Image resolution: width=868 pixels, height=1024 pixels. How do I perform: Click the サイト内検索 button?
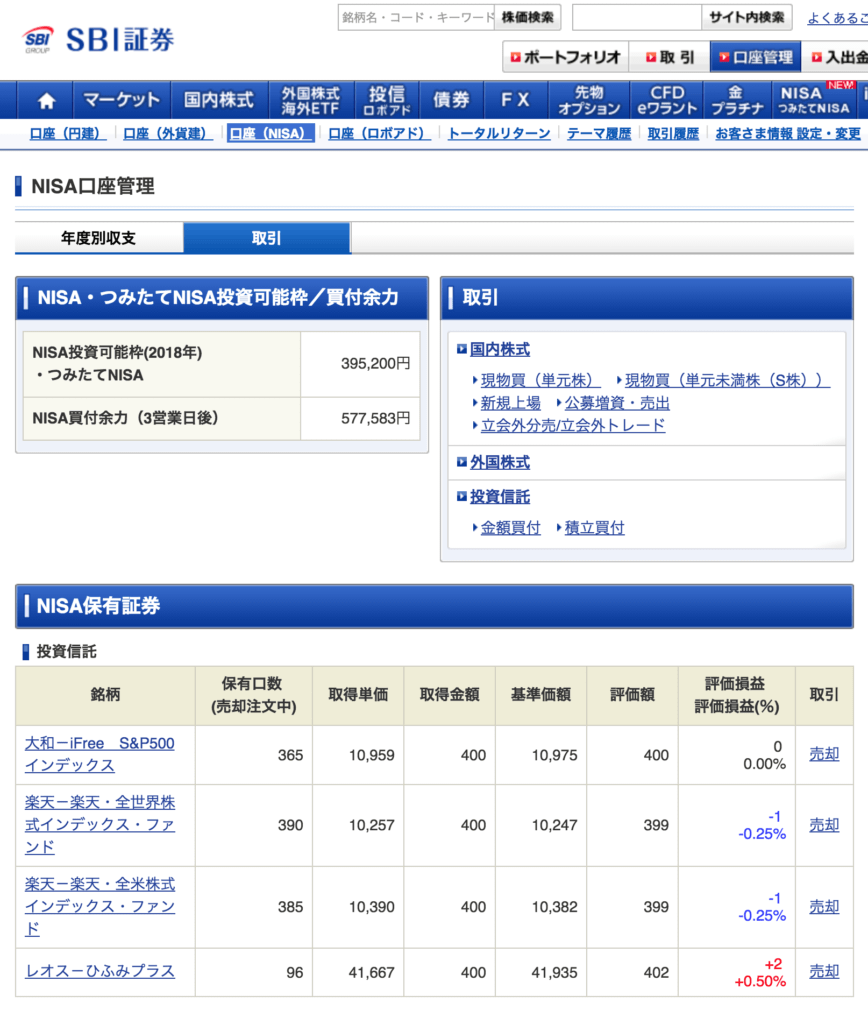747,18
